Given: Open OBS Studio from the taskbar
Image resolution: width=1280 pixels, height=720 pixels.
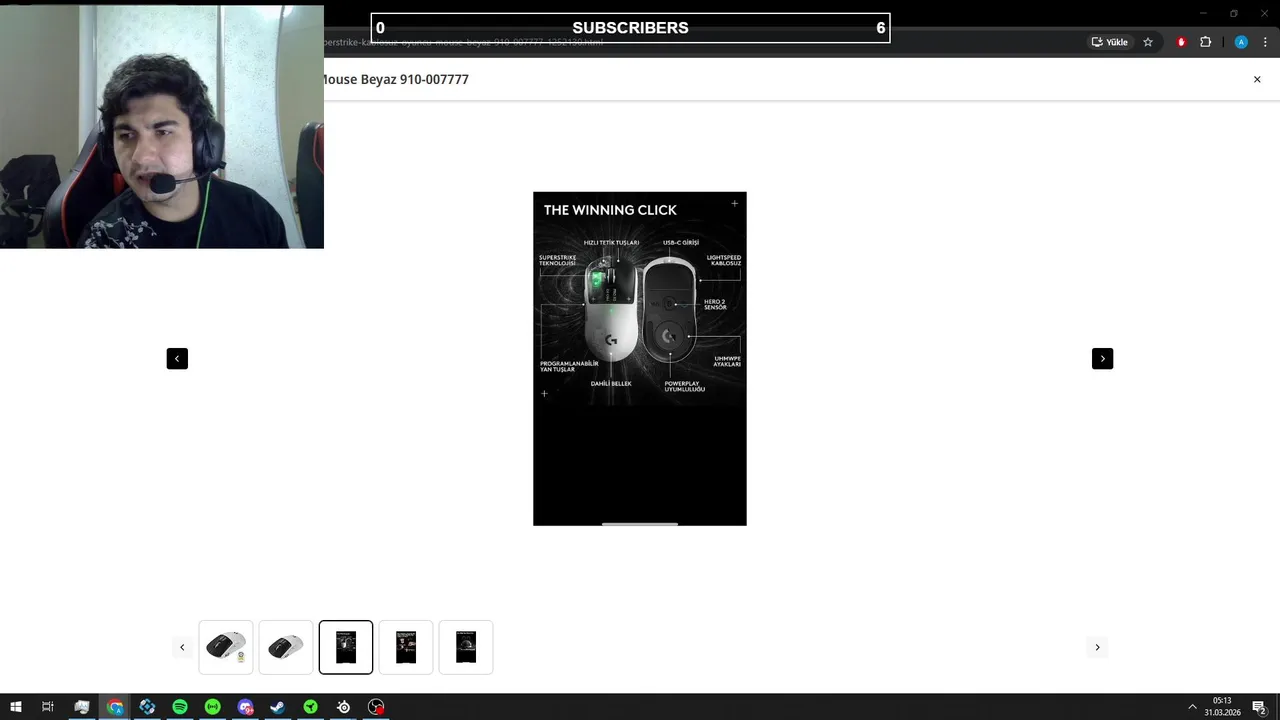Looking at the screenshot, I should [x=376, y=707].
